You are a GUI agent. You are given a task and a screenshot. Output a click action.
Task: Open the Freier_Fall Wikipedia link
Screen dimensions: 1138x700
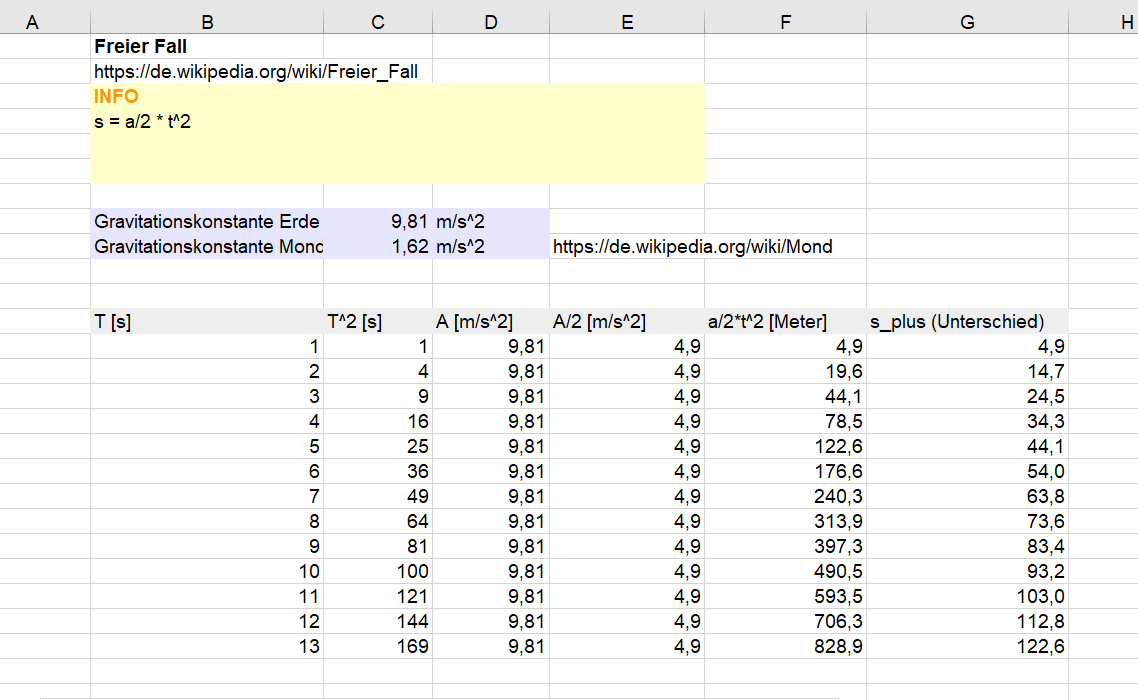255,71
